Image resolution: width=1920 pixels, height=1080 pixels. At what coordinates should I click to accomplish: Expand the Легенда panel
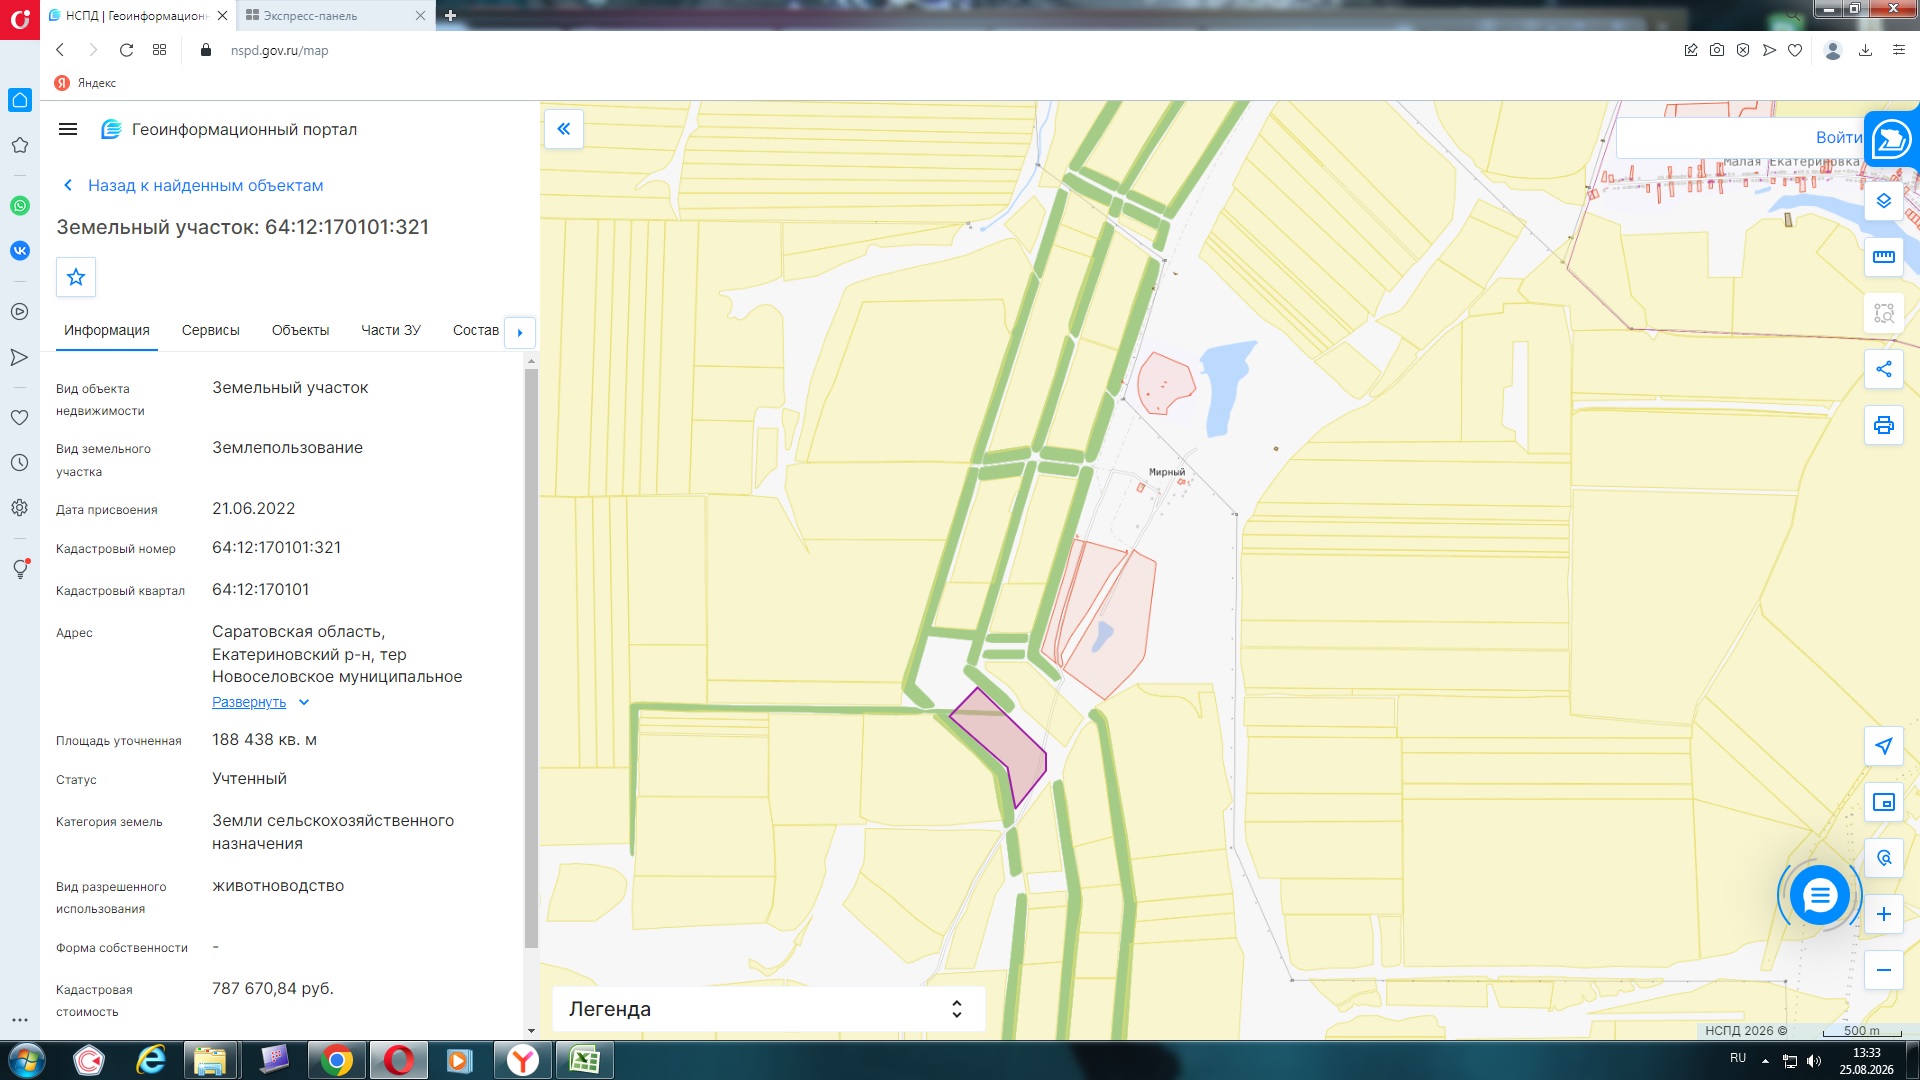click(768, 1009)
